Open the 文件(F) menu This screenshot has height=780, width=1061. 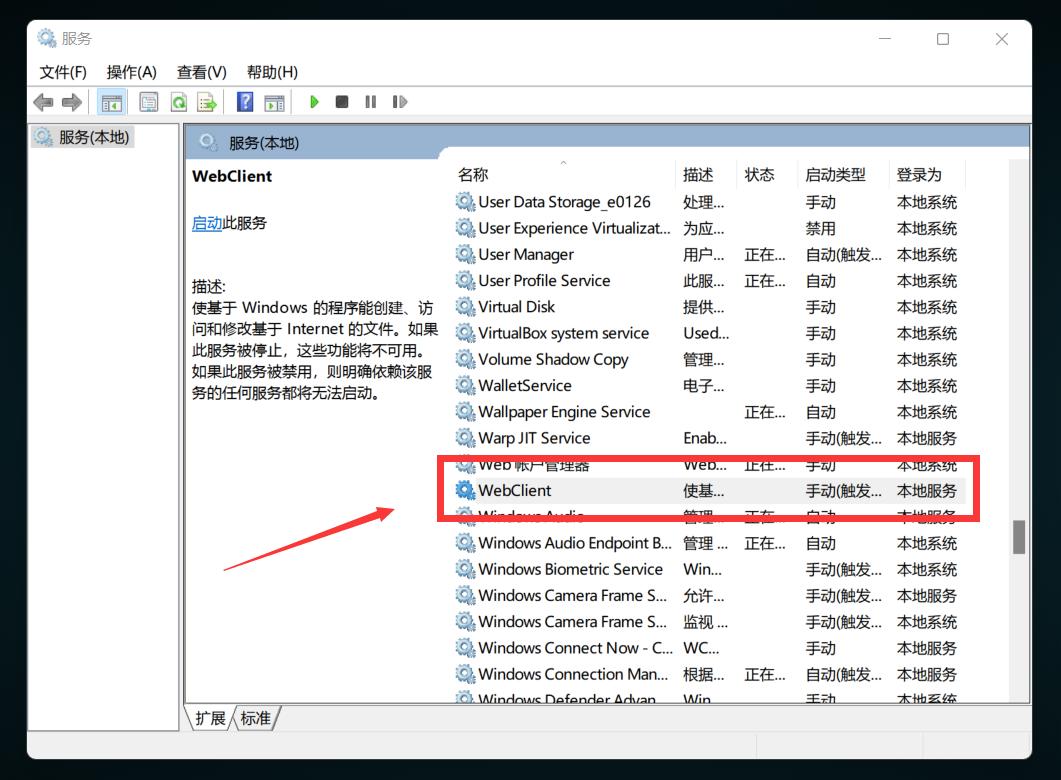tap(63, 72)
